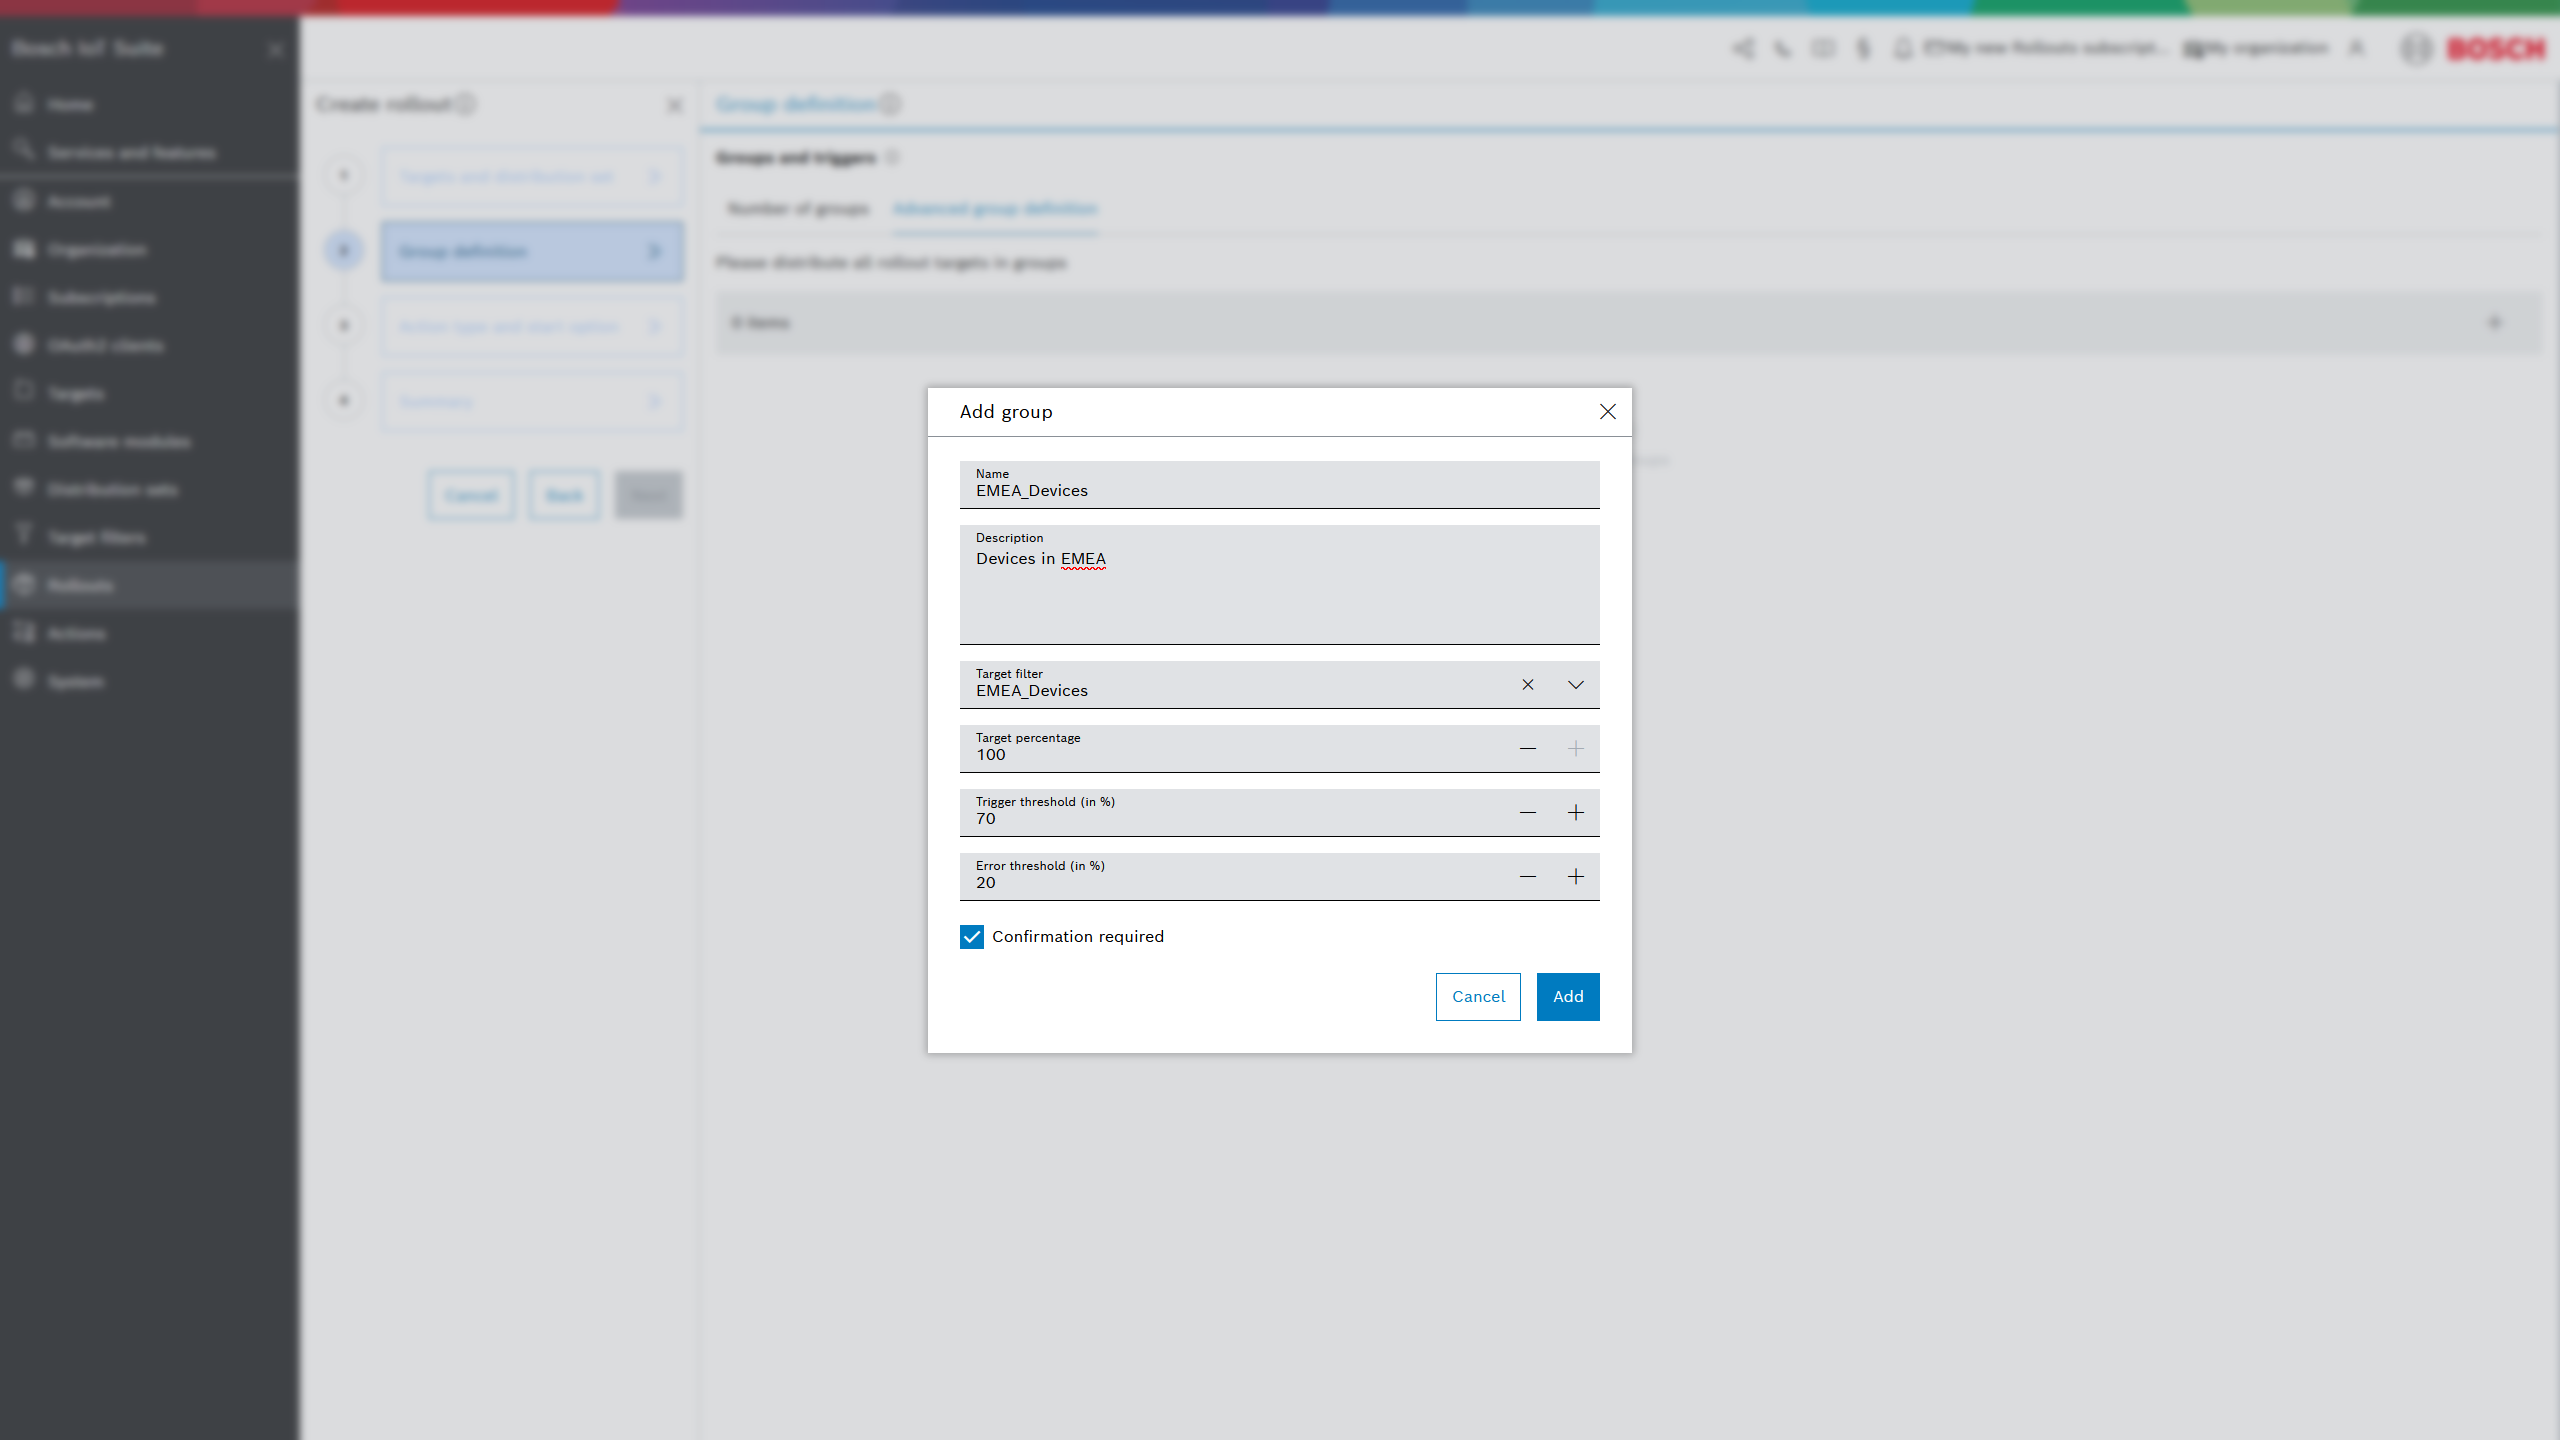Click Add button to confirm group
The height and width of the screenshot is (1440, 2560).
(1567, 997)
